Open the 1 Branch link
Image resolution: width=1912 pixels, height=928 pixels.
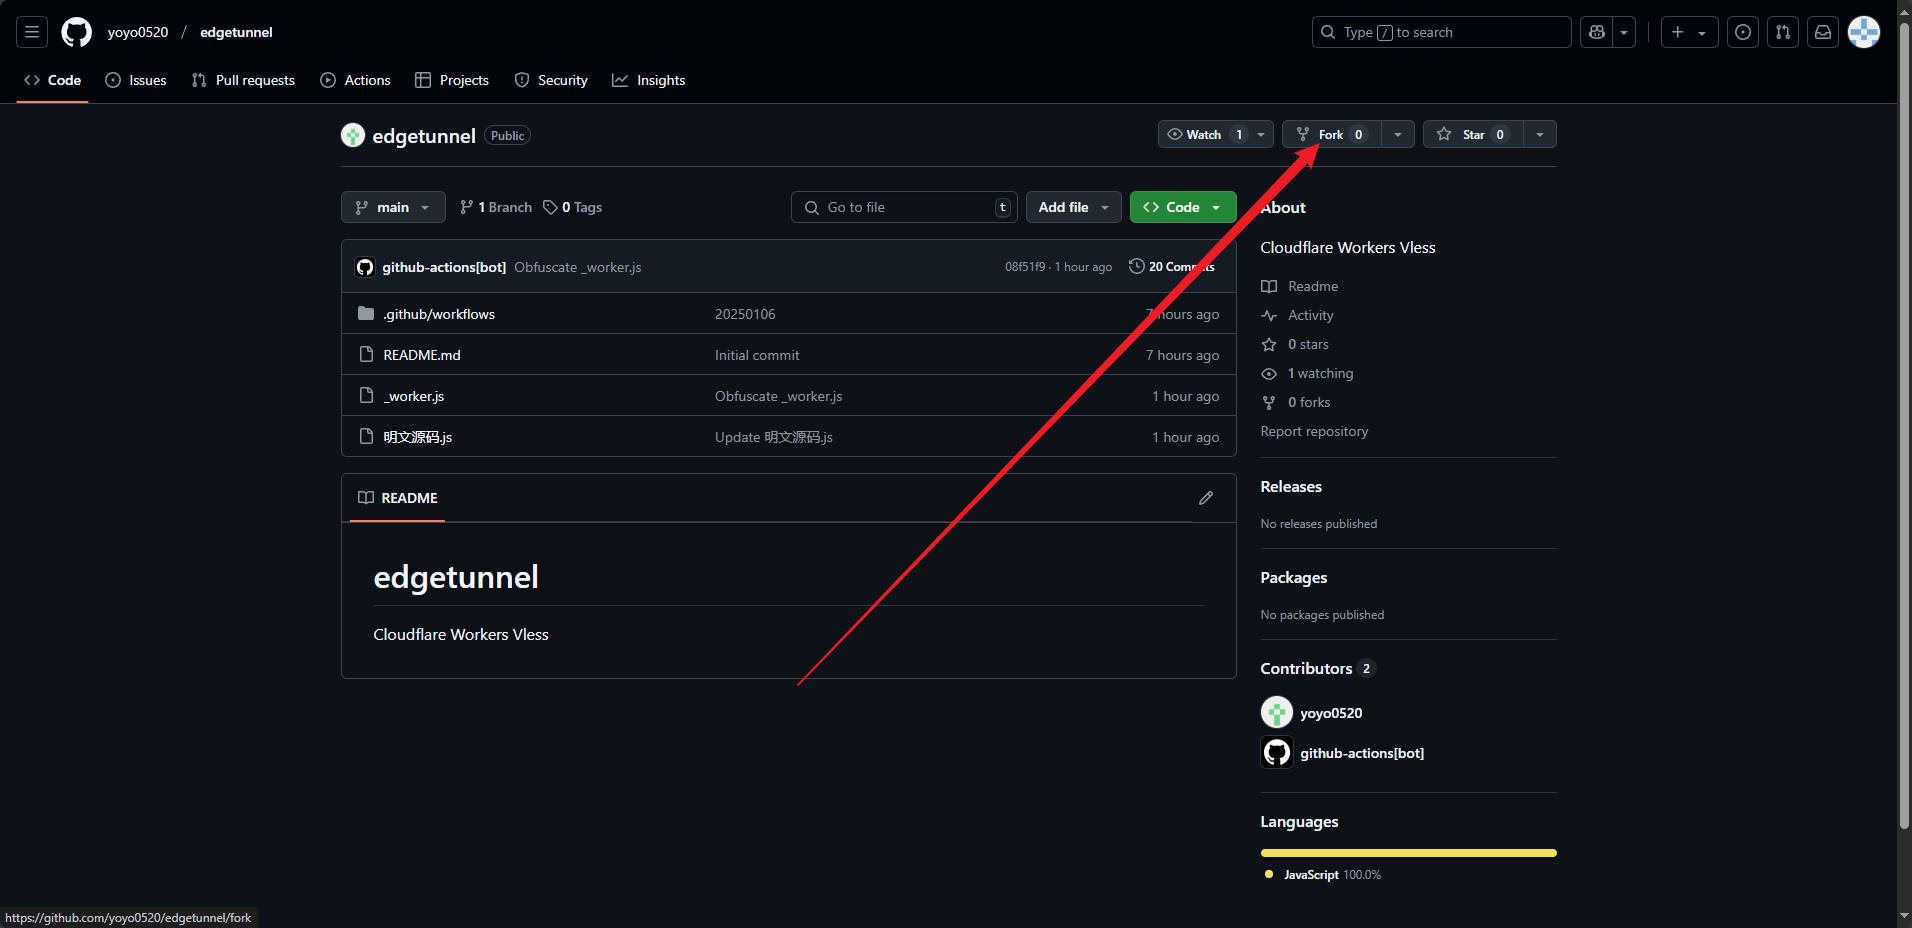496,207
